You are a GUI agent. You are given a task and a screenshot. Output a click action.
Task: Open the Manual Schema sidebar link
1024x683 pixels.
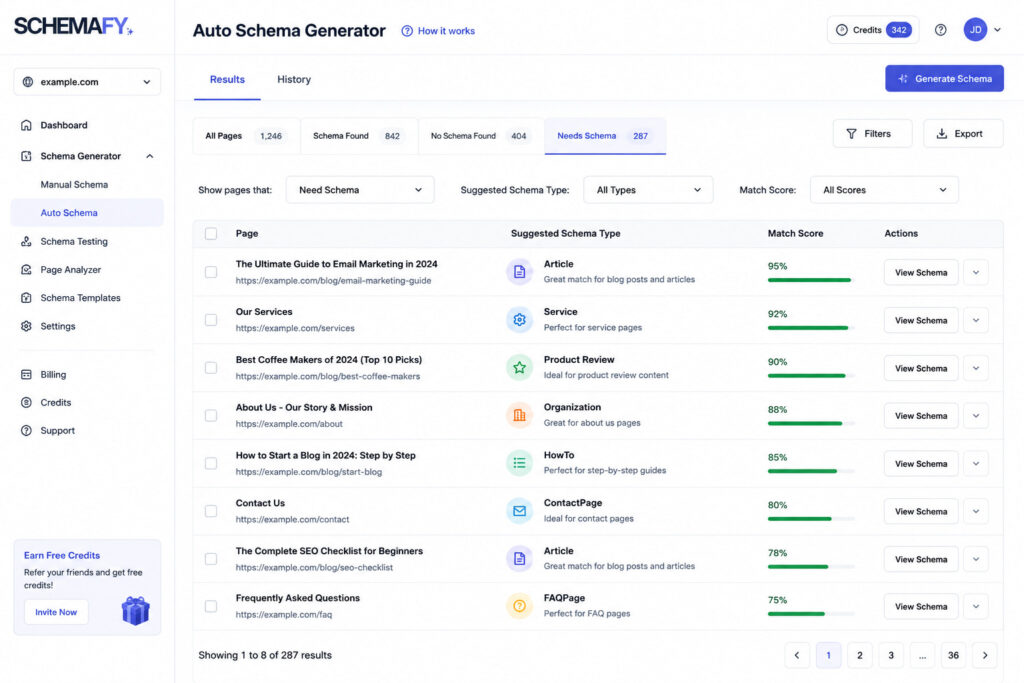74,184
